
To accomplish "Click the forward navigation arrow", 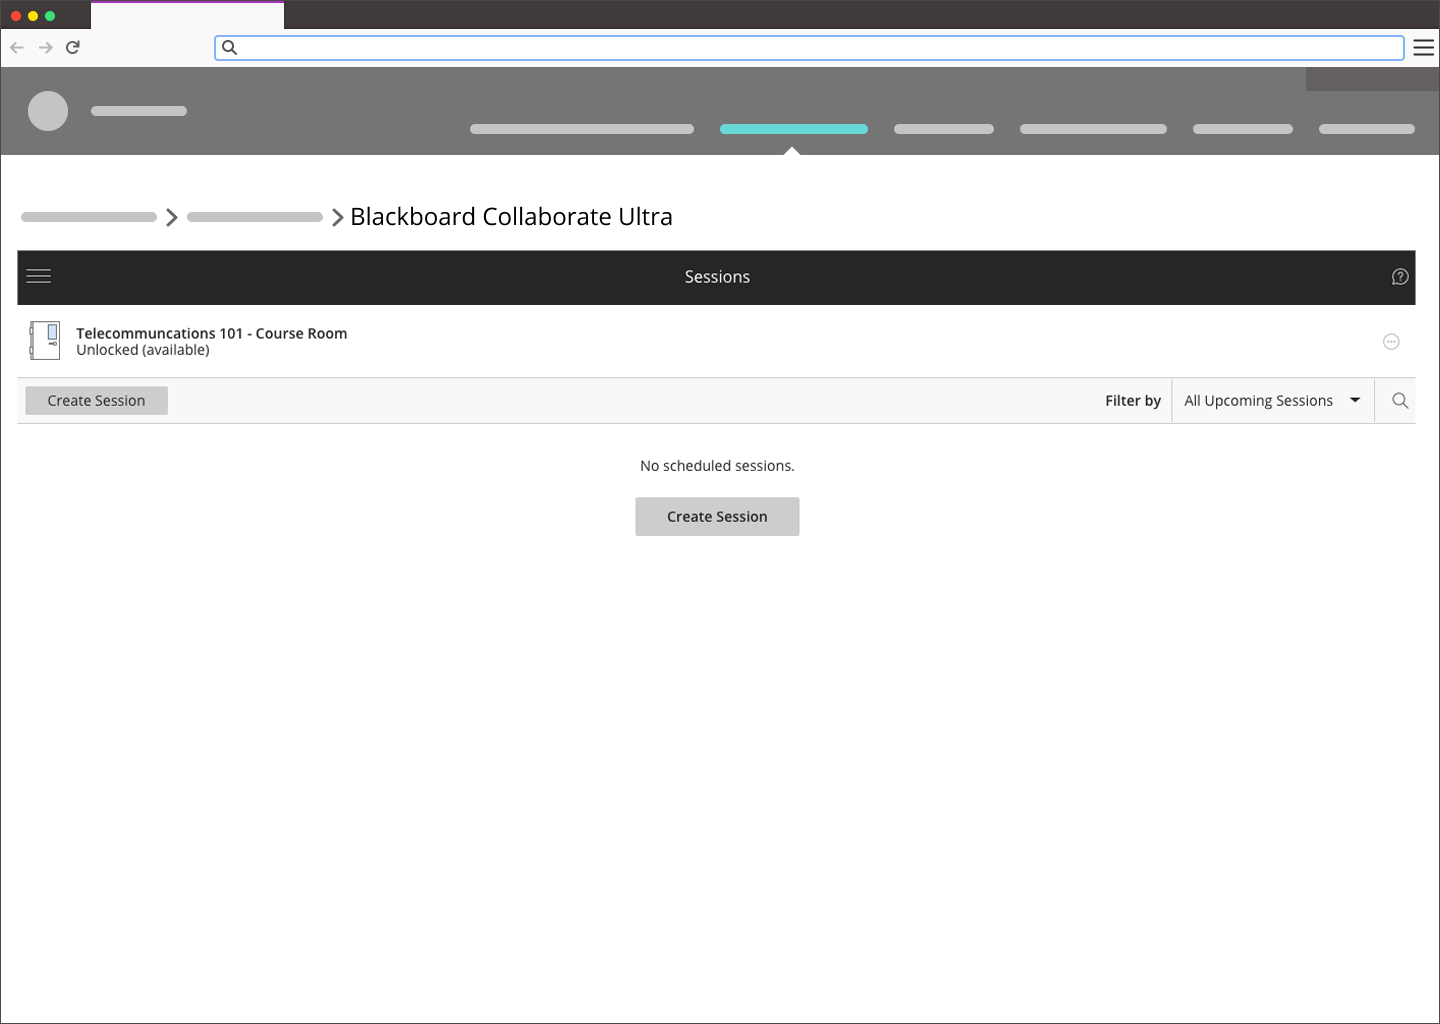I will click(x=45, y=47).
